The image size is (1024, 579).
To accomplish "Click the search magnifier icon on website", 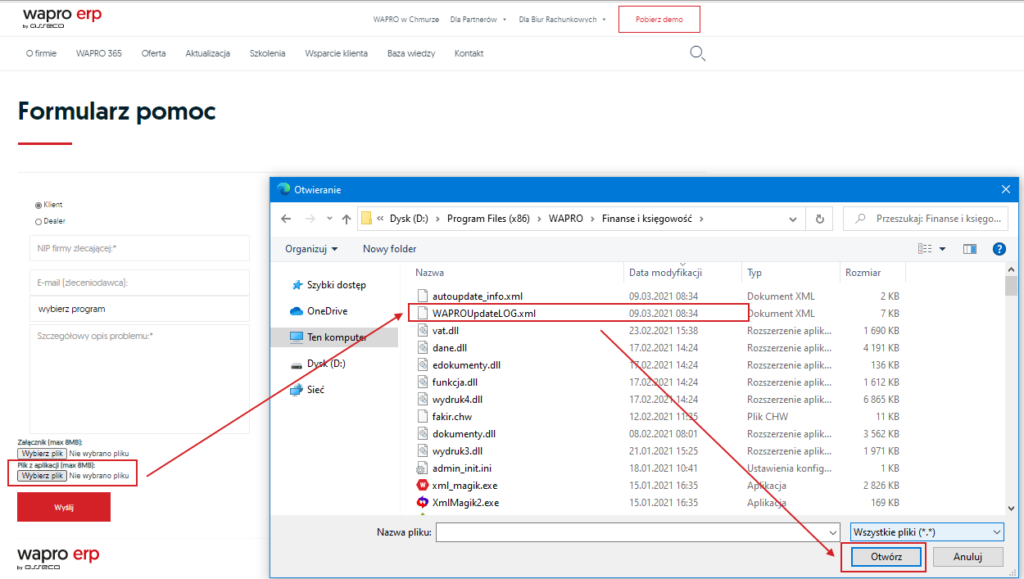I will (x=697, y=54).
